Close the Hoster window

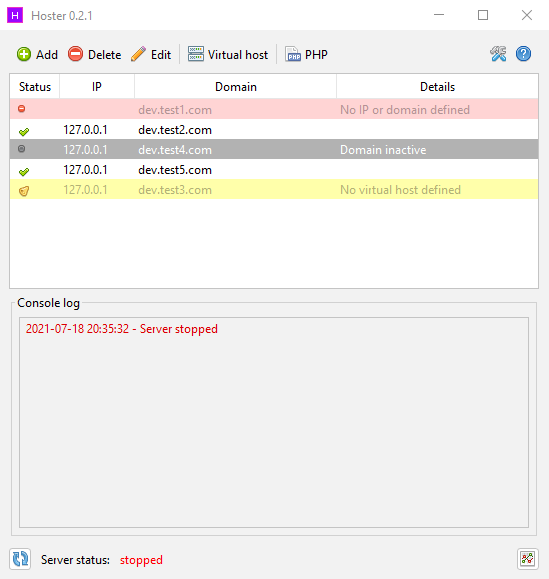[527, 15]
